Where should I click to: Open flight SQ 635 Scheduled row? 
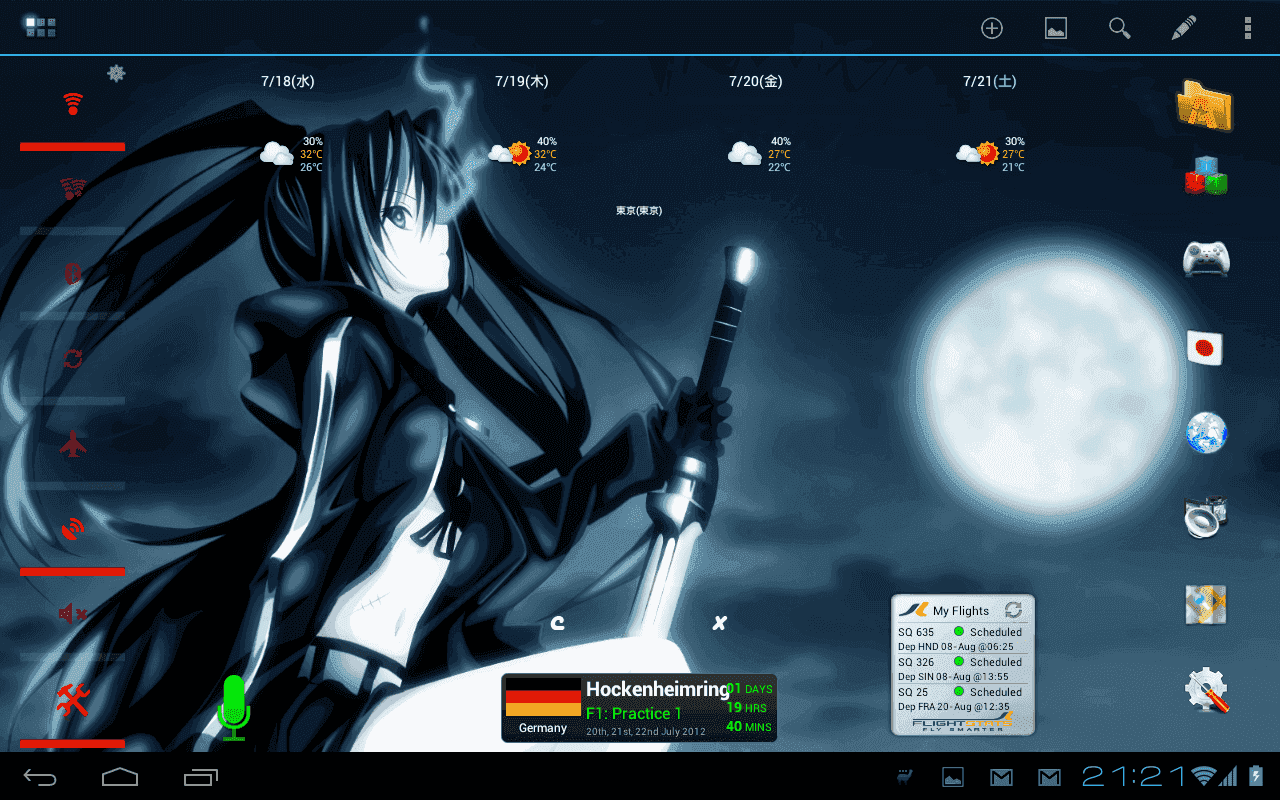pos(961,639)
